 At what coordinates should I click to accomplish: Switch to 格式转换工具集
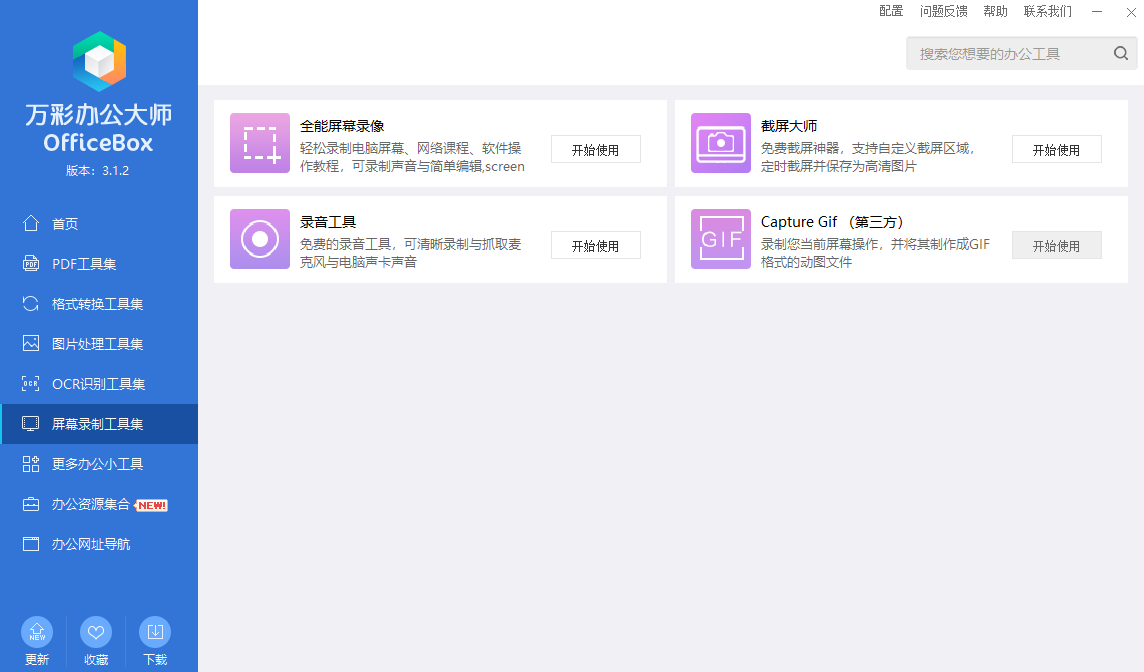(x=97, y=304)
